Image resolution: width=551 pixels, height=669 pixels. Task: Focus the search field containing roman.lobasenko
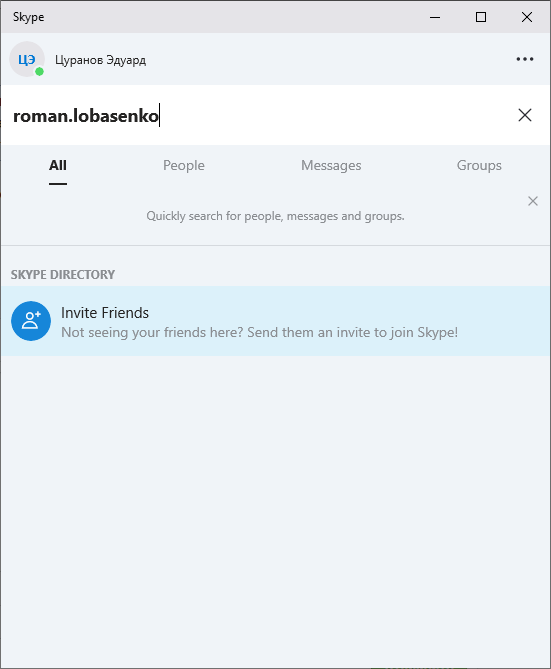click(x=256, y=115)
